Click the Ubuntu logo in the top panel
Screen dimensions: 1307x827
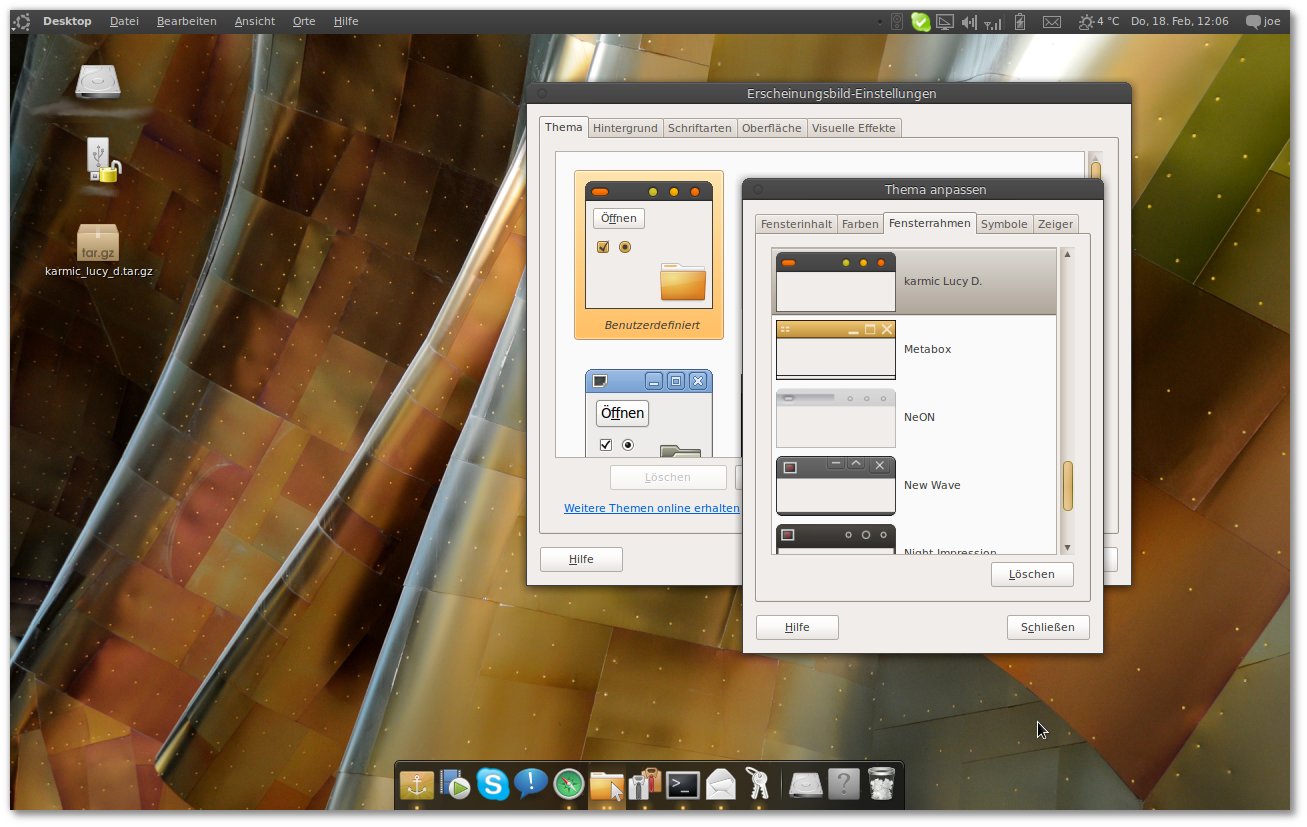click(21, 21)
